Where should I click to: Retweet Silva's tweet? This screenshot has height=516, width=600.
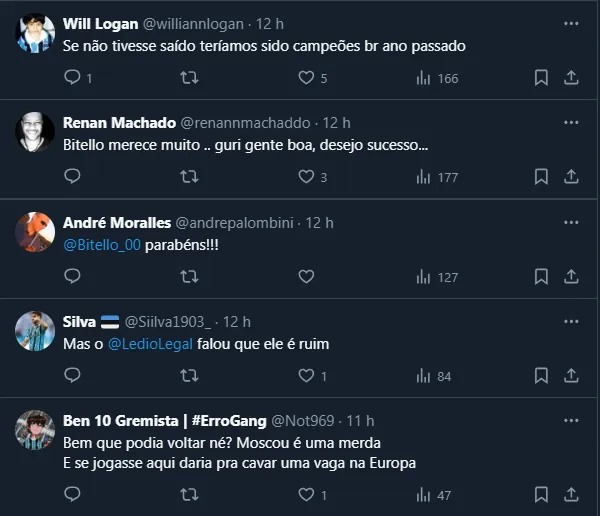[188, 376]
